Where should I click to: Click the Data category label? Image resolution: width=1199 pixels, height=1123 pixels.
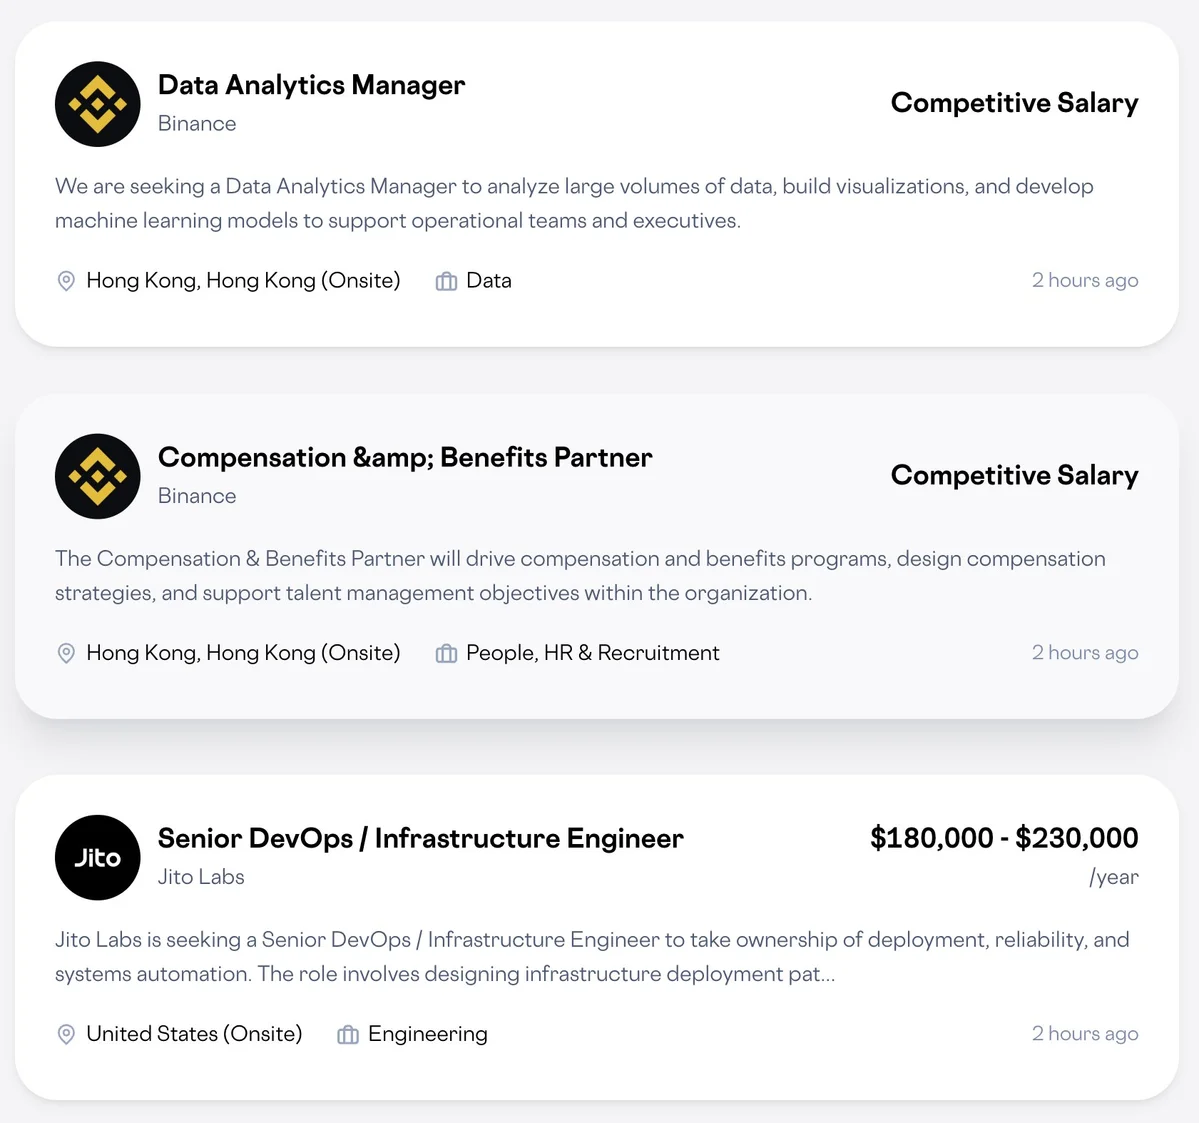(488, 281)
